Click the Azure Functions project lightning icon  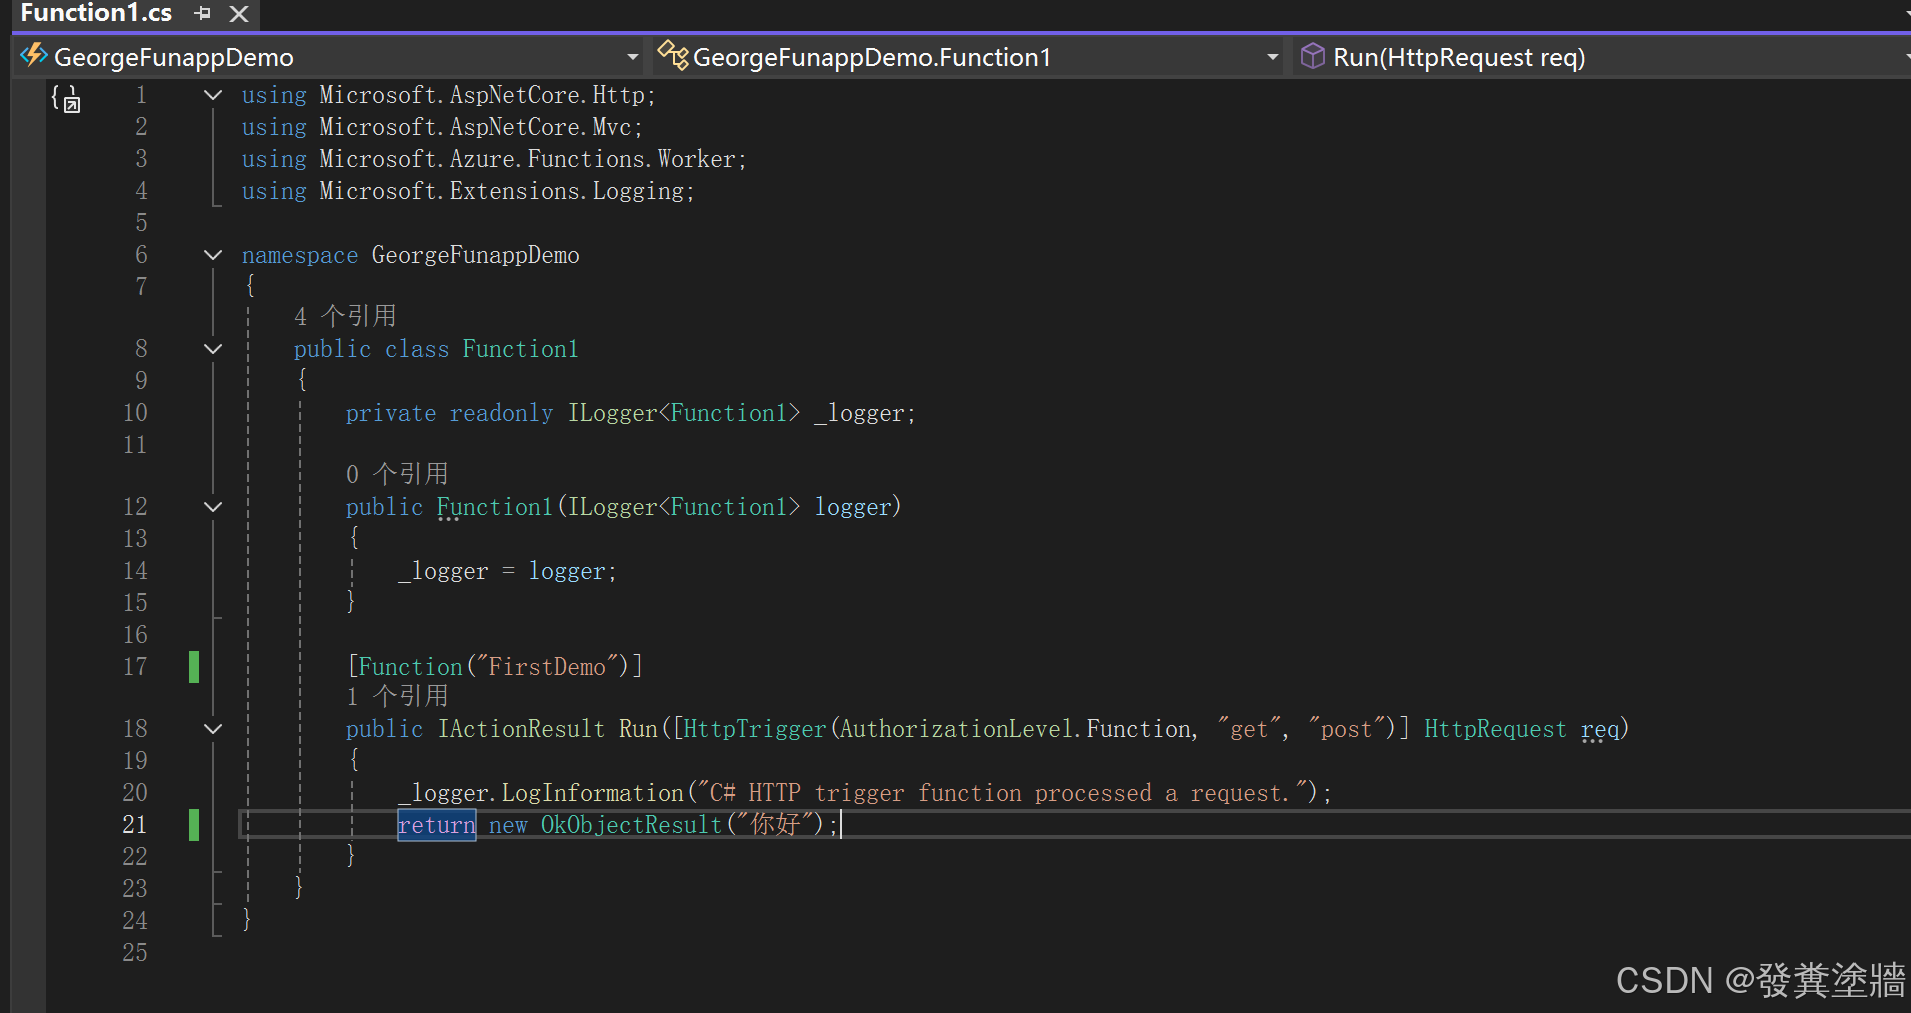click(x=34, y=55)
